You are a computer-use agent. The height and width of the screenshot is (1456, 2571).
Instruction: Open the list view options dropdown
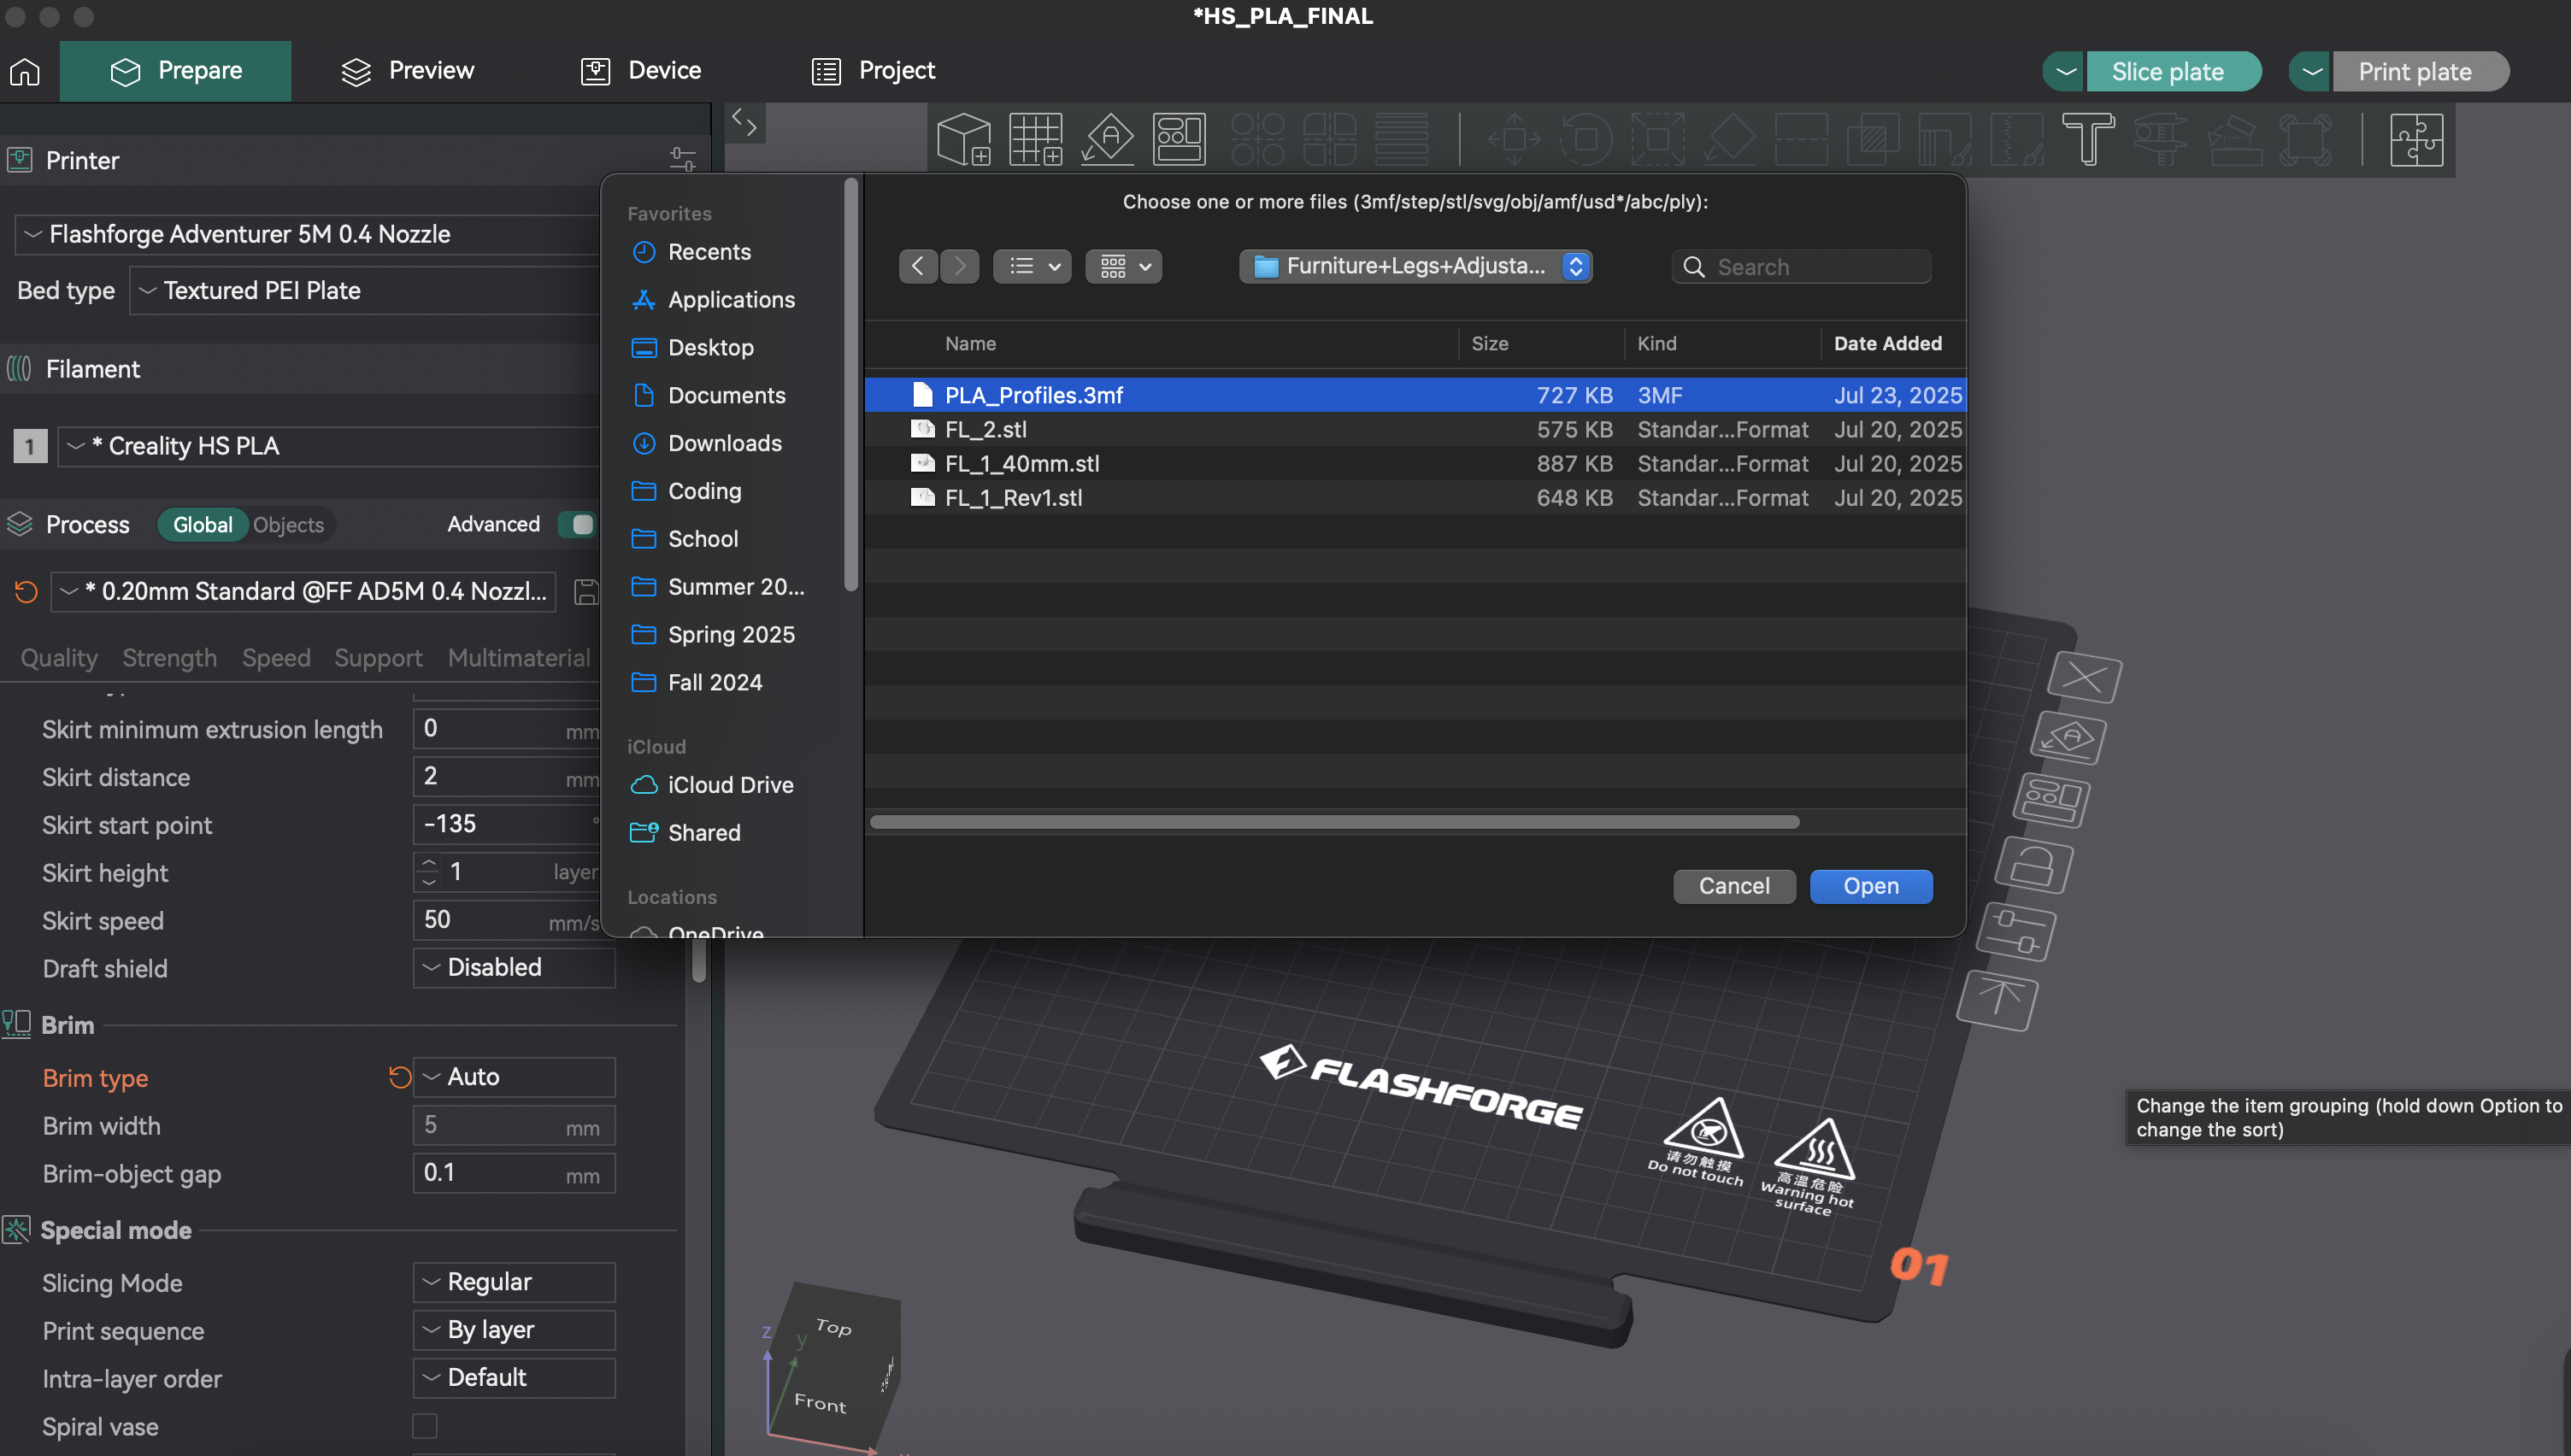pos(1032,266)
